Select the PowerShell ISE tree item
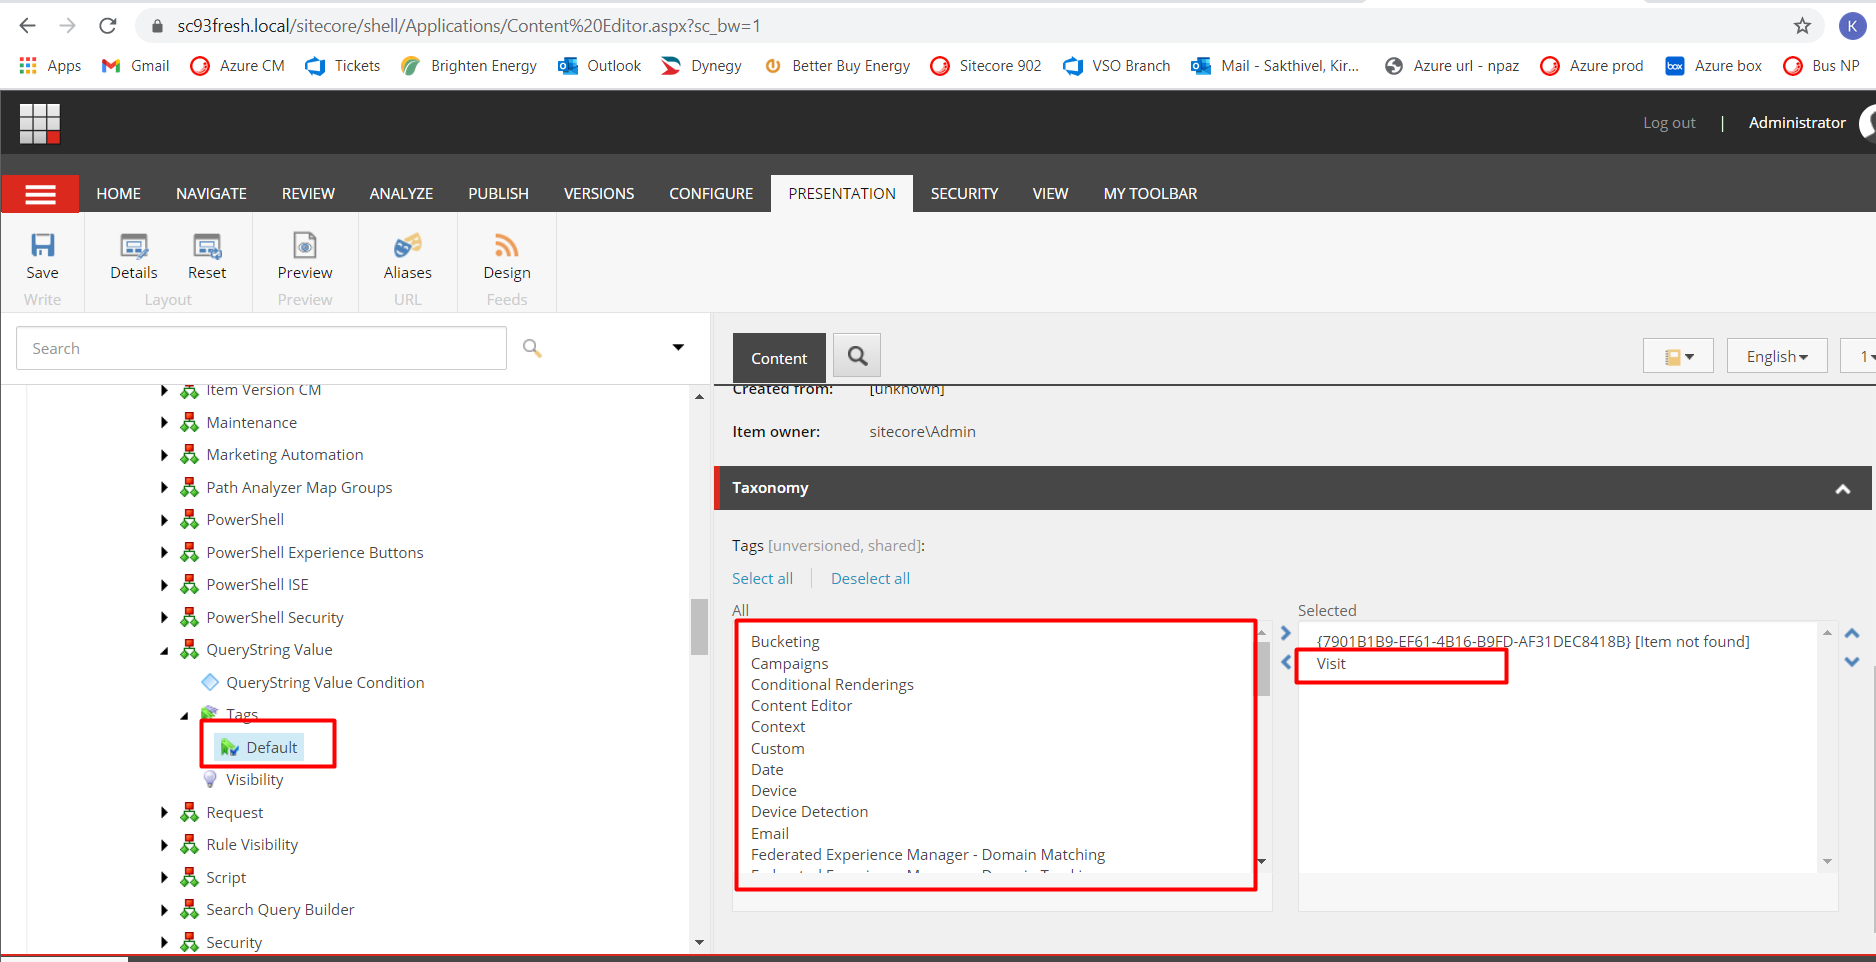This screenshot has height=962, width=1876. tap(257, 585)
